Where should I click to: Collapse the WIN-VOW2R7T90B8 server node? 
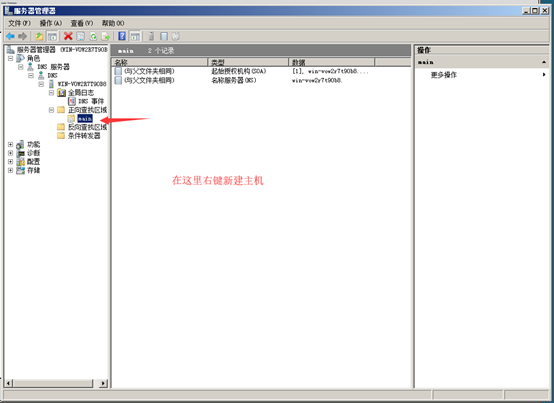[x=41, y=84]
